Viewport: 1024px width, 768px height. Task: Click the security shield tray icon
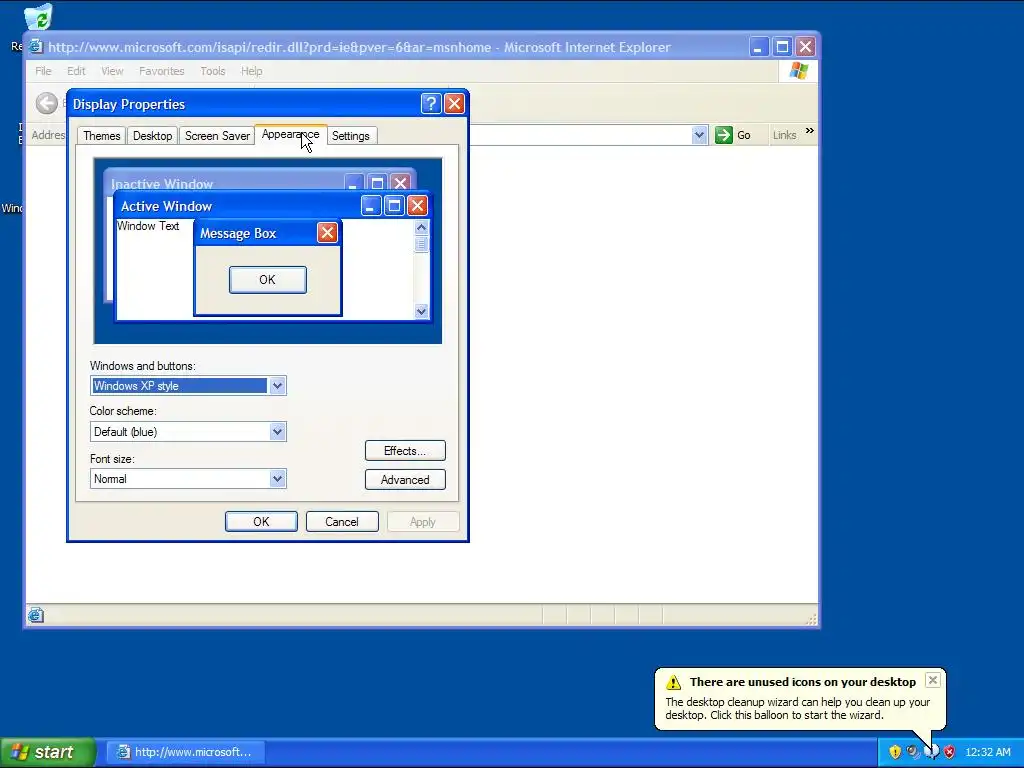[895, 752]
